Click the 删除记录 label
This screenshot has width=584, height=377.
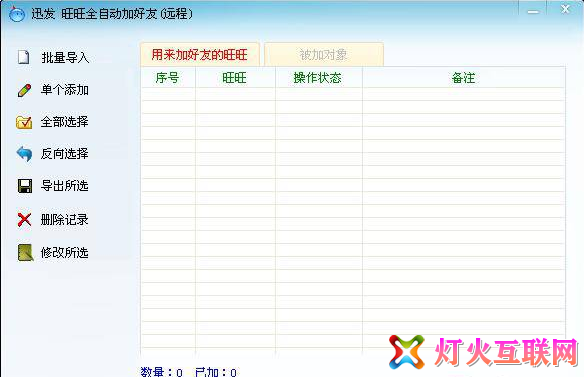65,219
